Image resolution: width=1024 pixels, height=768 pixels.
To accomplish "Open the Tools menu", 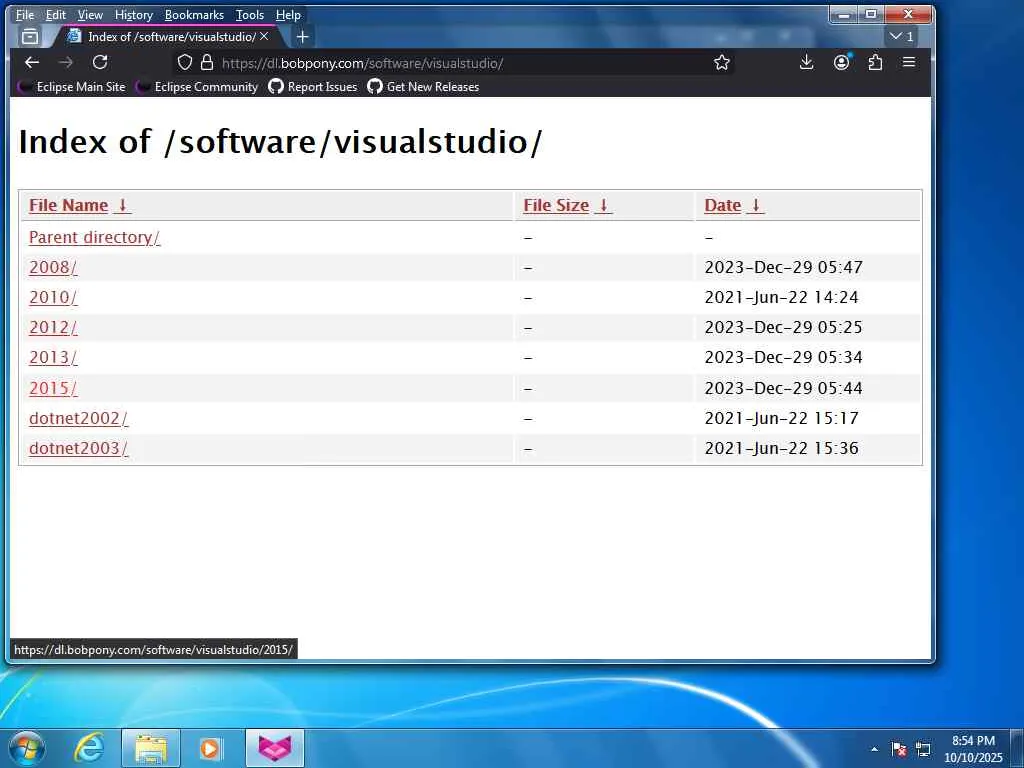I will tap(249, 14).
